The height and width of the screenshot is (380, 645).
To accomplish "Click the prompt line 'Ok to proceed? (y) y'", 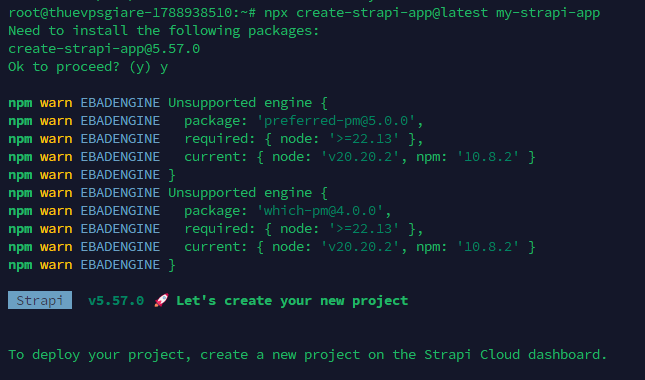I will click(x=88, y=67).
